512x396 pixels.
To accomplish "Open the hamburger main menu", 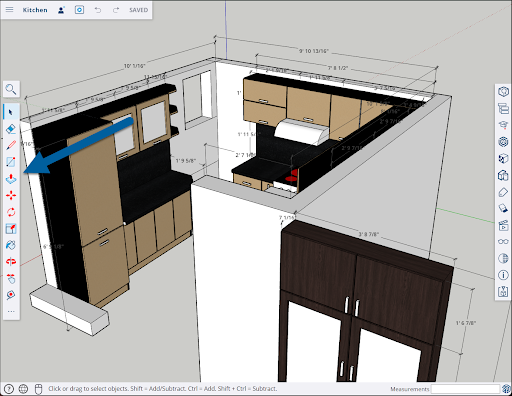I will coord(9,10).
